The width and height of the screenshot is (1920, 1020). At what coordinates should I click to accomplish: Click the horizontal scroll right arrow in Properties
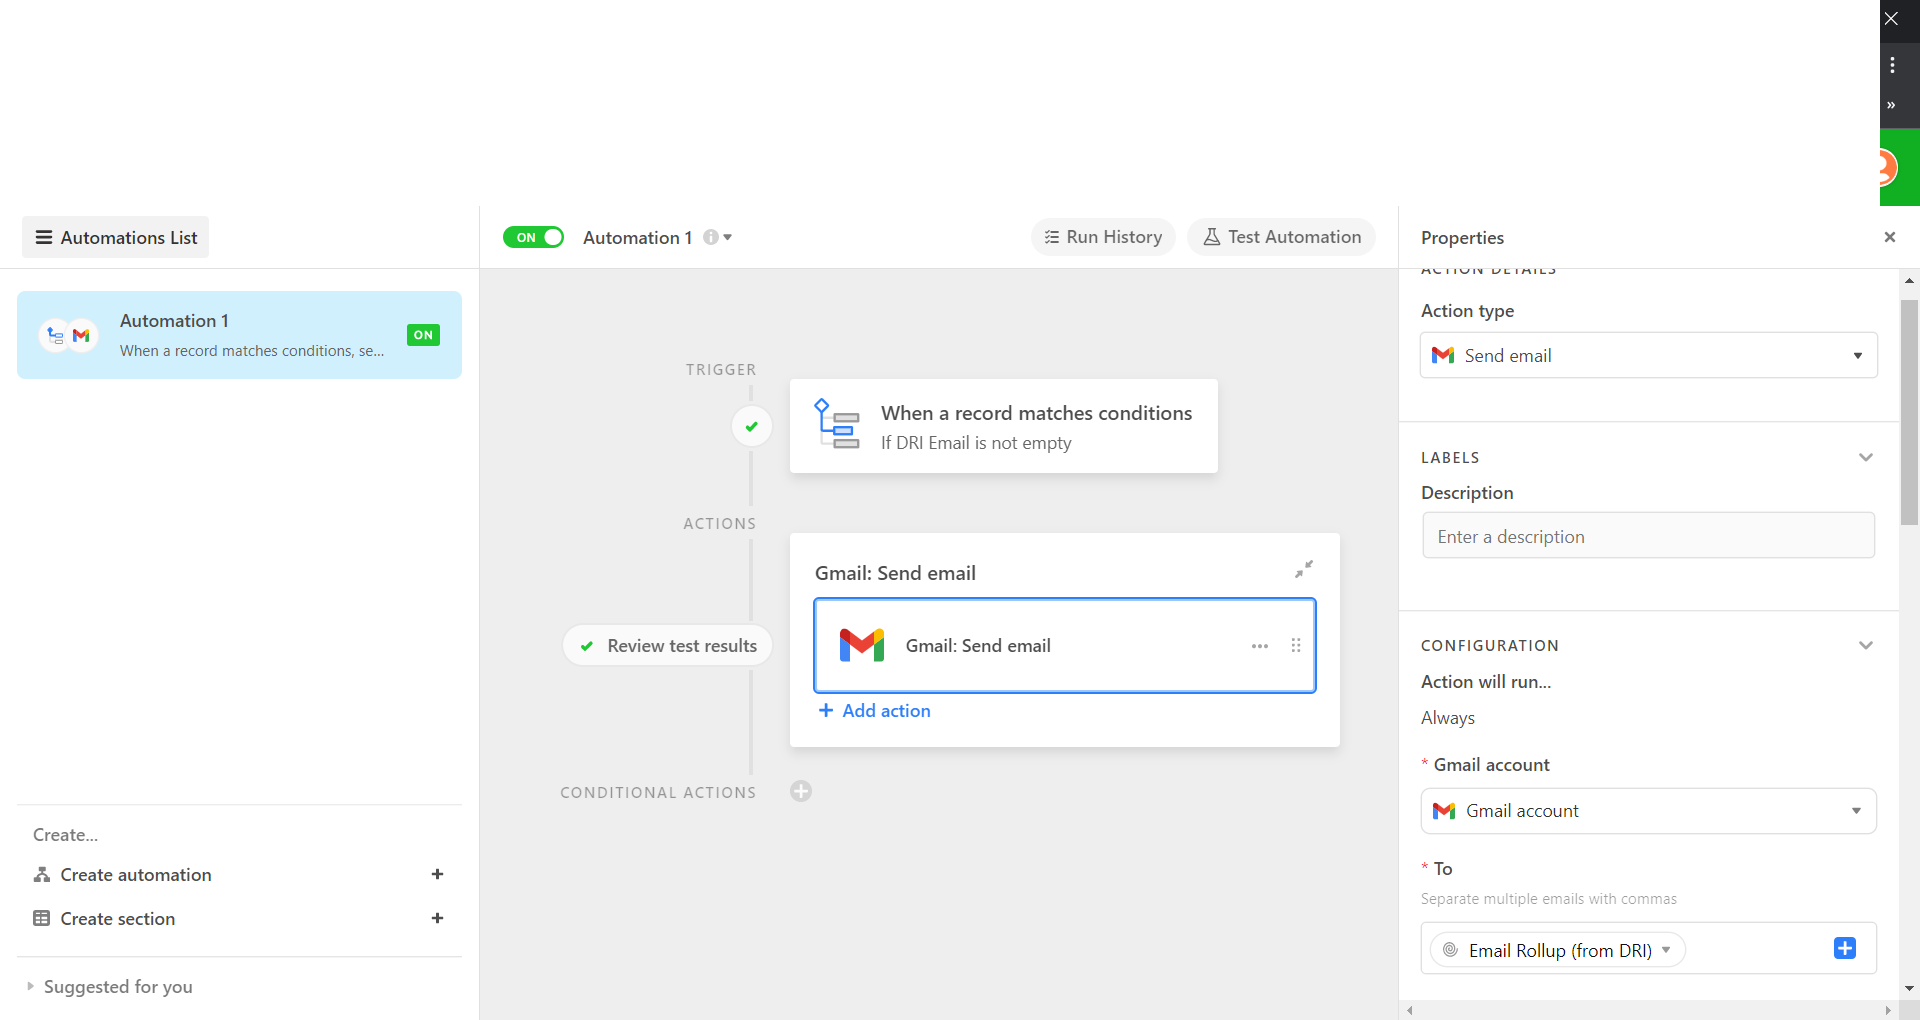coord(1888,1010)
